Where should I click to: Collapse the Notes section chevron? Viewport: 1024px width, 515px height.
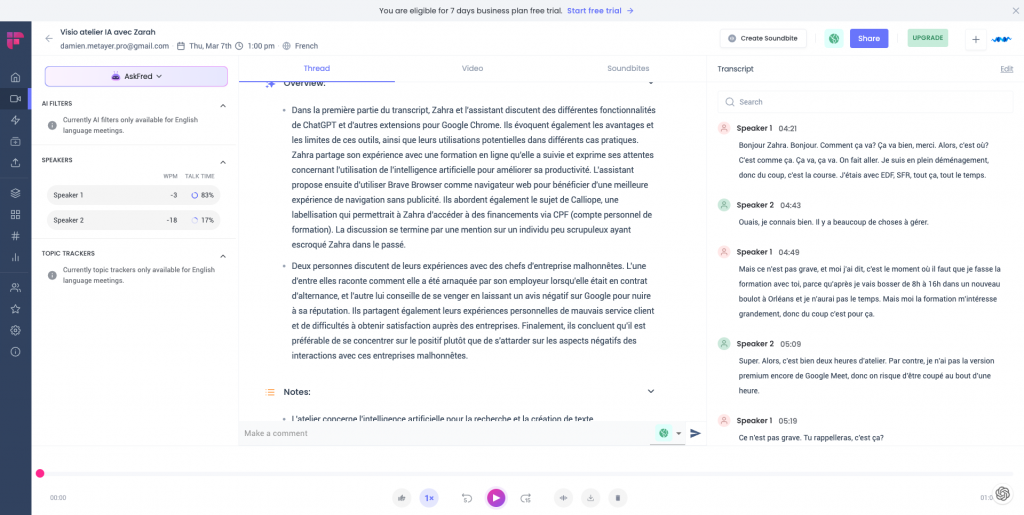651,392
